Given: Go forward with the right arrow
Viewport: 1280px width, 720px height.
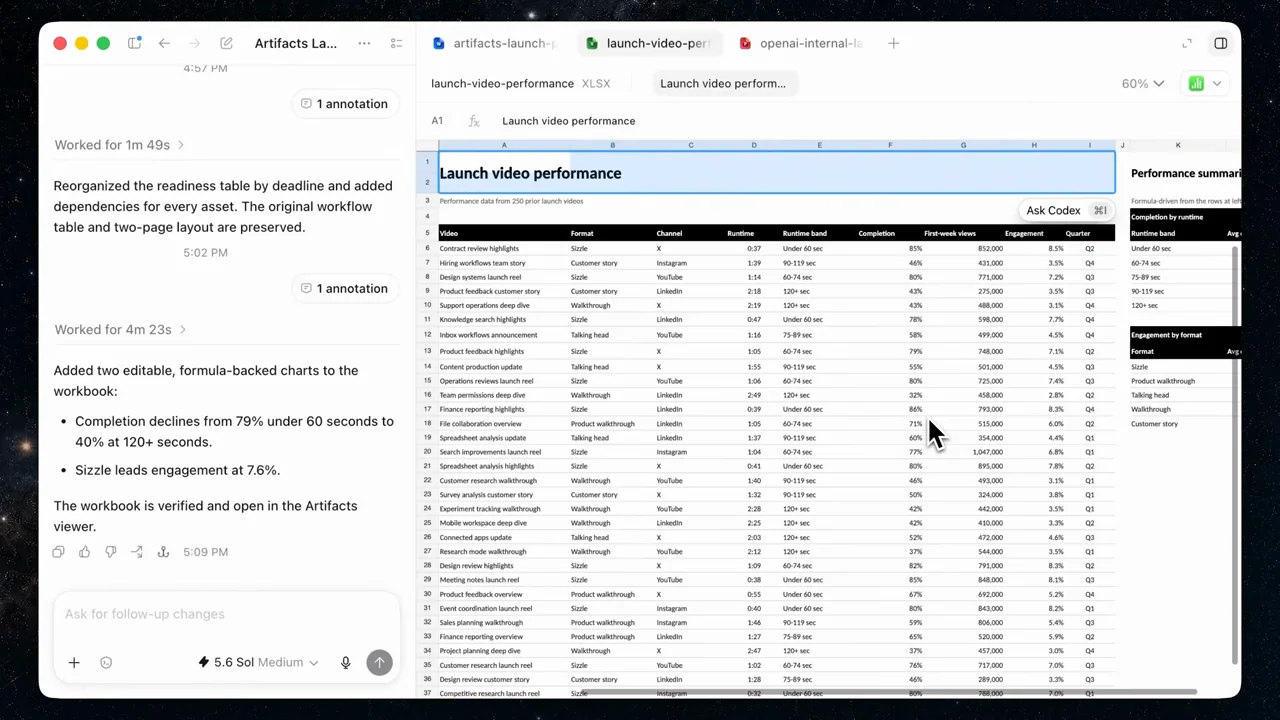Looking at the screenshot, I should tap(195, 43).
